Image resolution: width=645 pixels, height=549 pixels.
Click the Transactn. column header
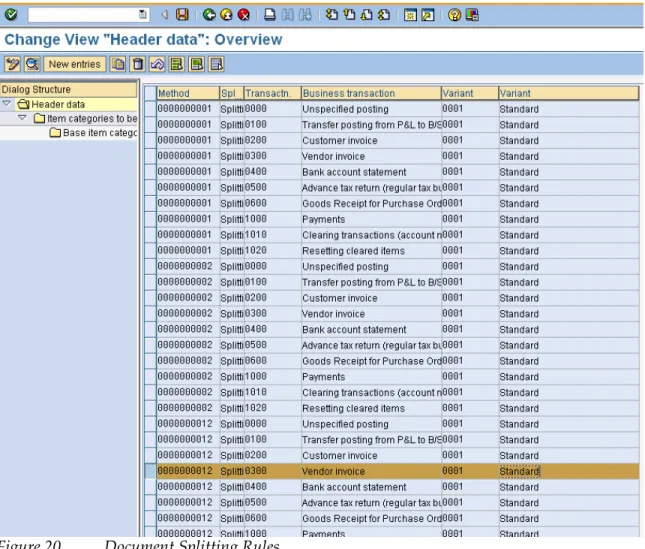pos(273,93)
